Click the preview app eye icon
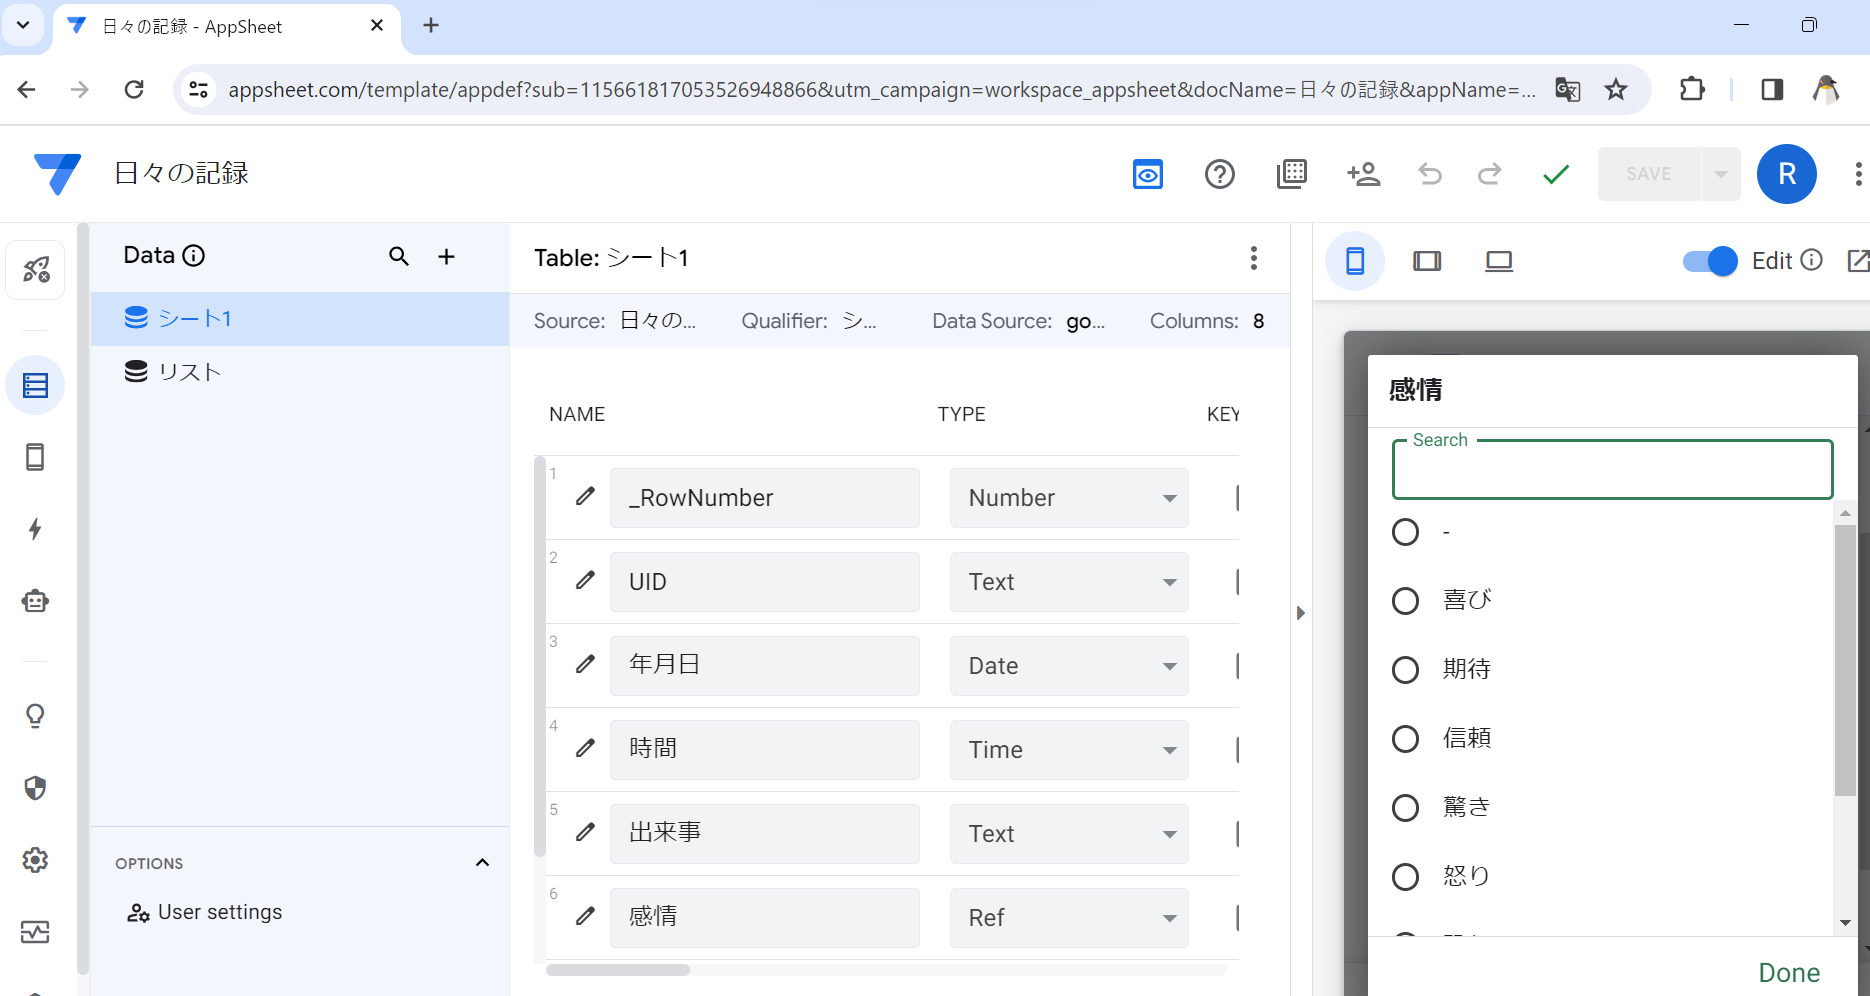The image size is (1870, 996). pyautogui.click(x=1148, y=174)
